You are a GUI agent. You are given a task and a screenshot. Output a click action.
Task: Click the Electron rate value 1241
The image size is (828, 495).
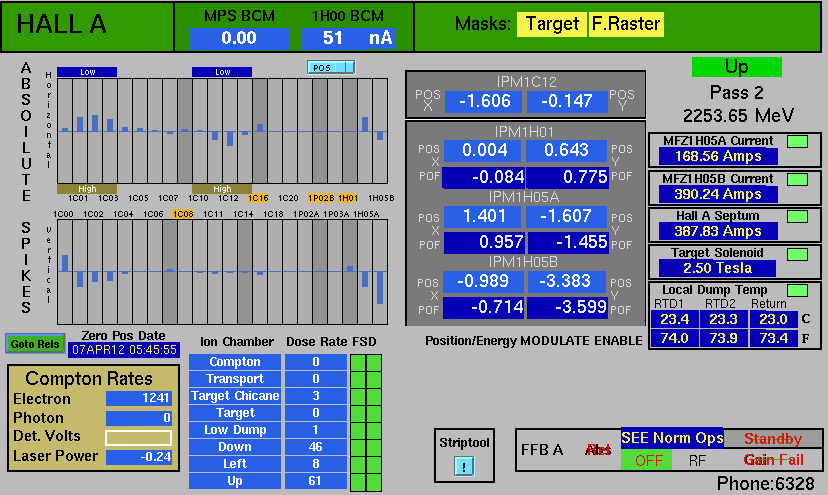[x=138, y=398]
